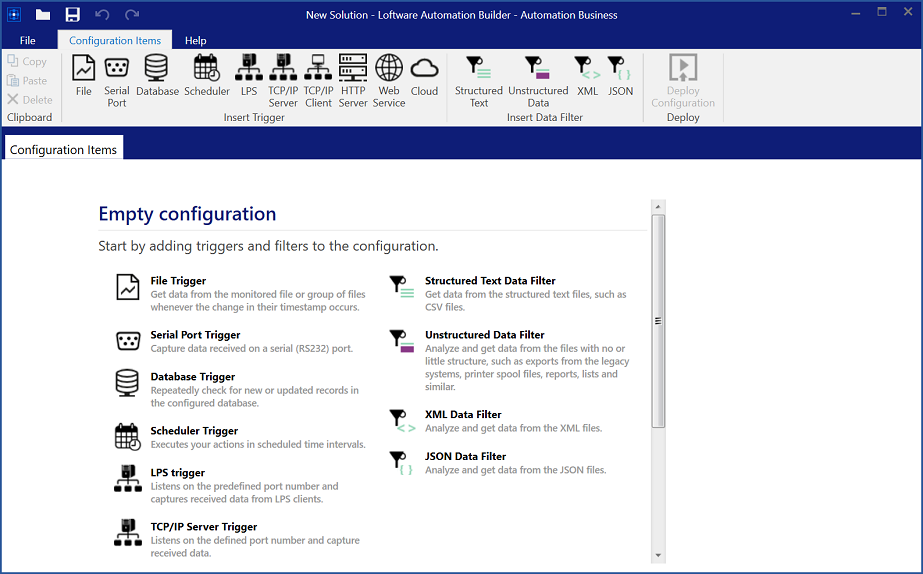This screenshot has width=923, height=574.
Task: Add a TCP/IP Client trigger
Action: pyautogui.click(x=318, y=80)
